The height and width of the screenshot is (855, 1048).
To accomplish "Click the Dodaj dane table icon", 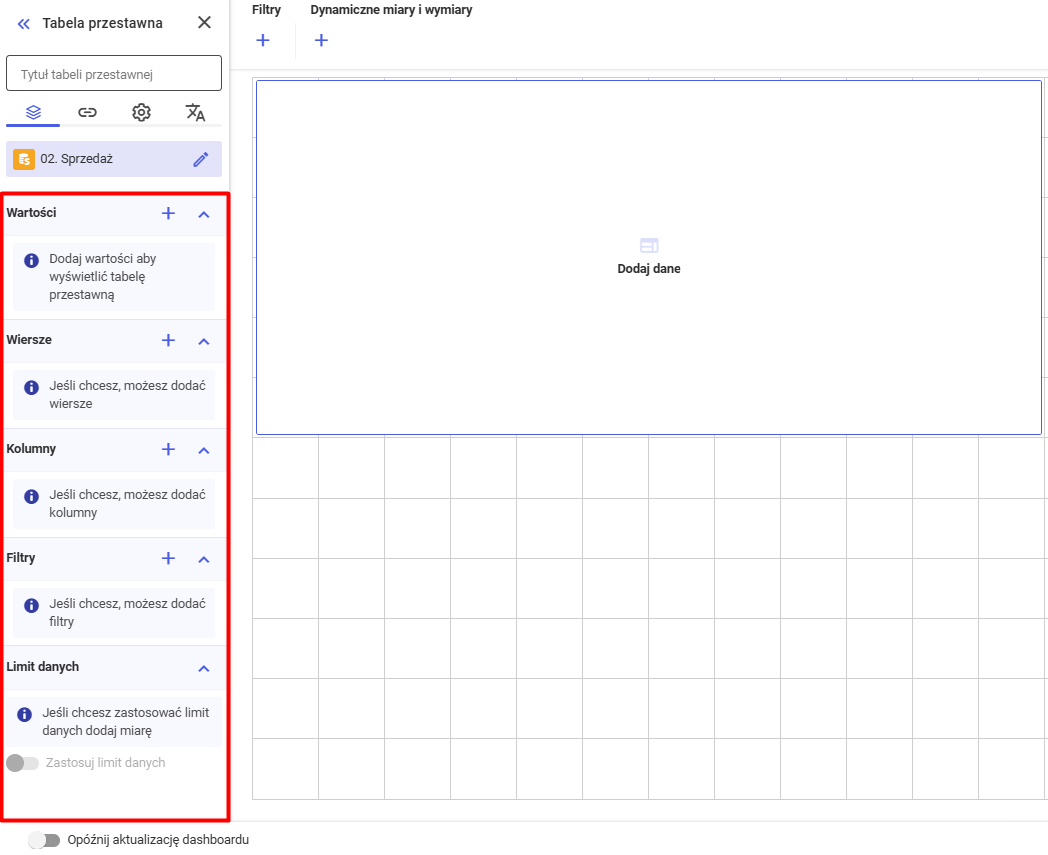I will click(x=649, y=245).
